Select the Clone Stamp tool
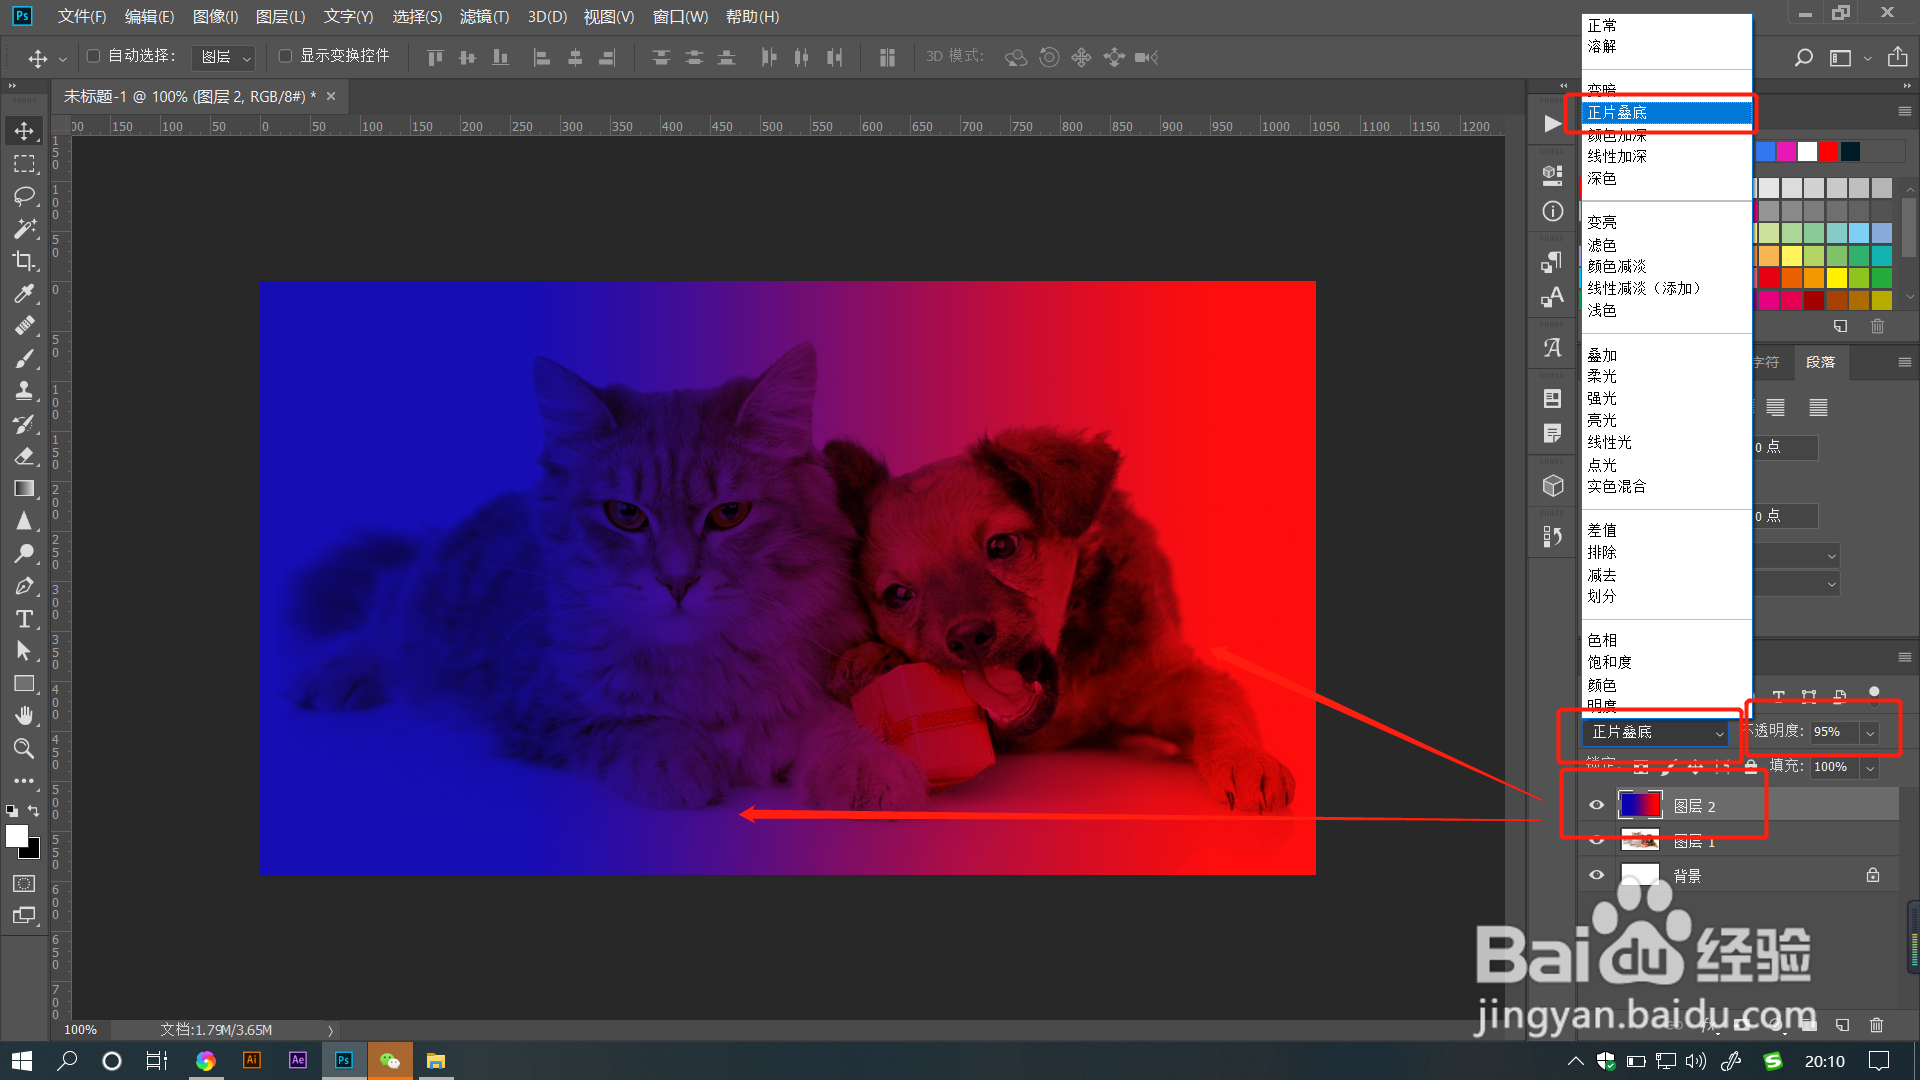This screenshot has width=1920, height=1080. click(24, 391)
